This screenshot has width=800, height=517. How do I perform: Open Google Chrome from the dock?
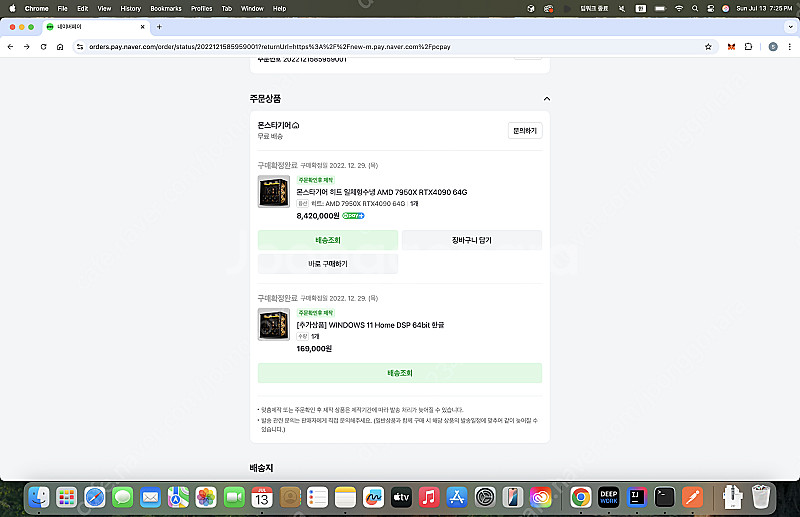581,497
